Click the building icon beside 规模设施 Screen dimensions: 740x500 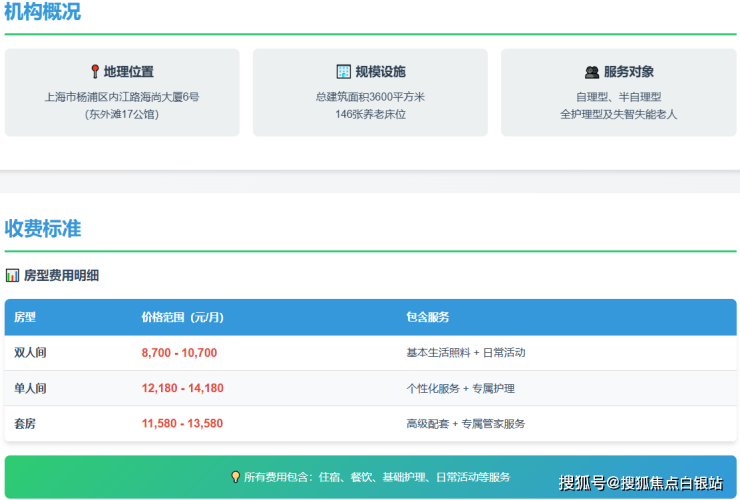click(x=343, y=72)
